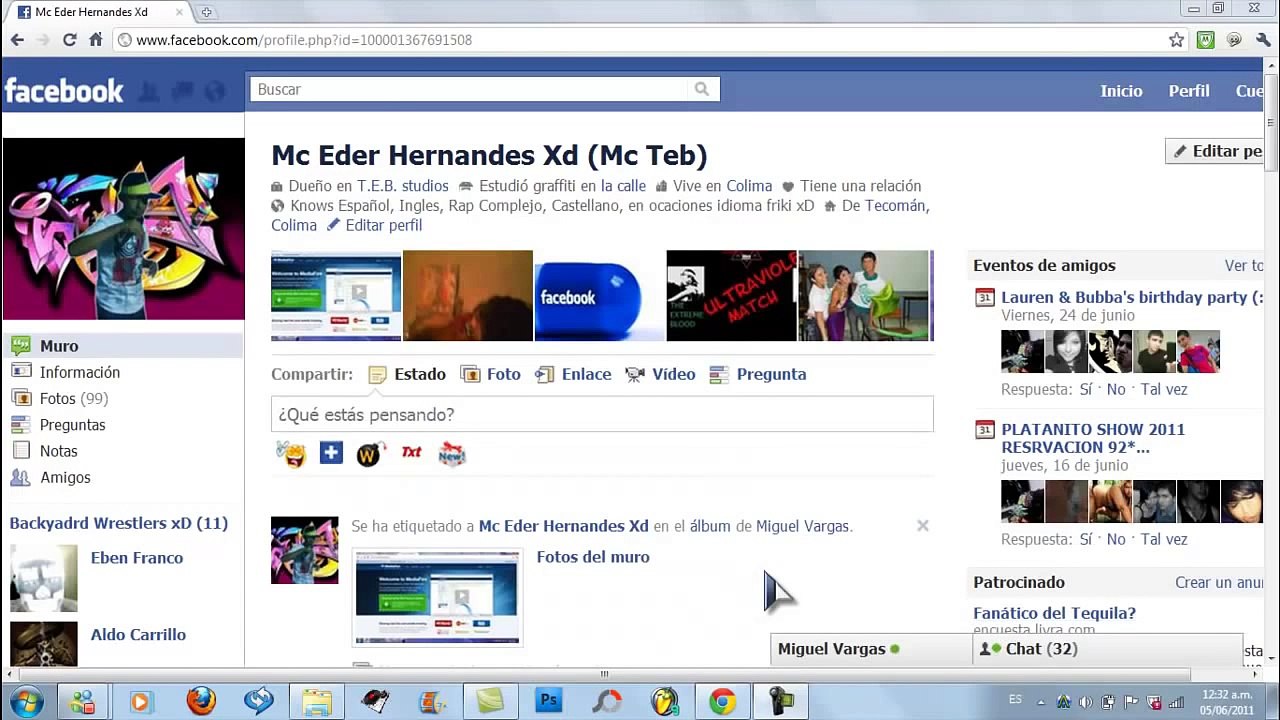Viewport: 1280px width, 720px height.
Task: Click the emoticon app icon under status box
Action: [291, 454]
